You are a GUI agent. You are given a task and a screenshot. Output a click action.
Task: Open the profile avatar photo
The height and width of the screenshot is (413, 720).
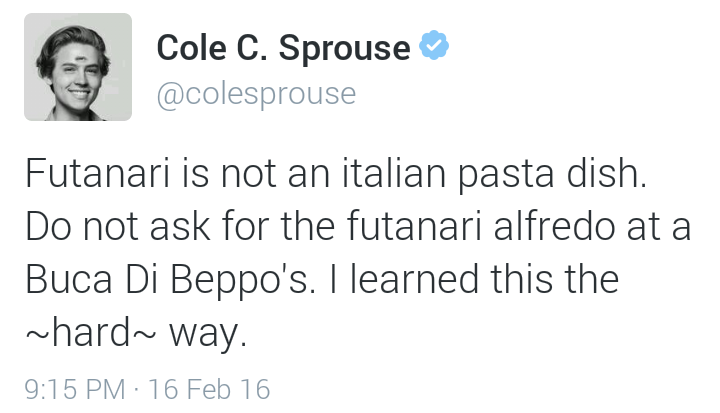tap(78, 67)
